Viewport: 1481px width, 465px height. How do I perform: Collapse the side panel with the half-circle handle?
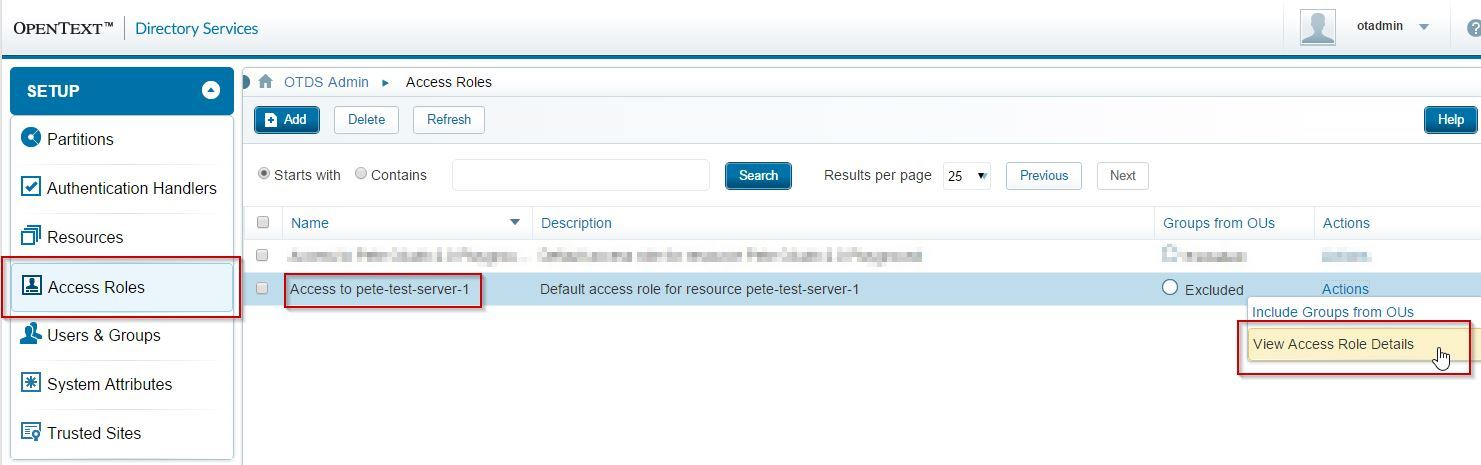pyautogui.click(x=245, y=82)
